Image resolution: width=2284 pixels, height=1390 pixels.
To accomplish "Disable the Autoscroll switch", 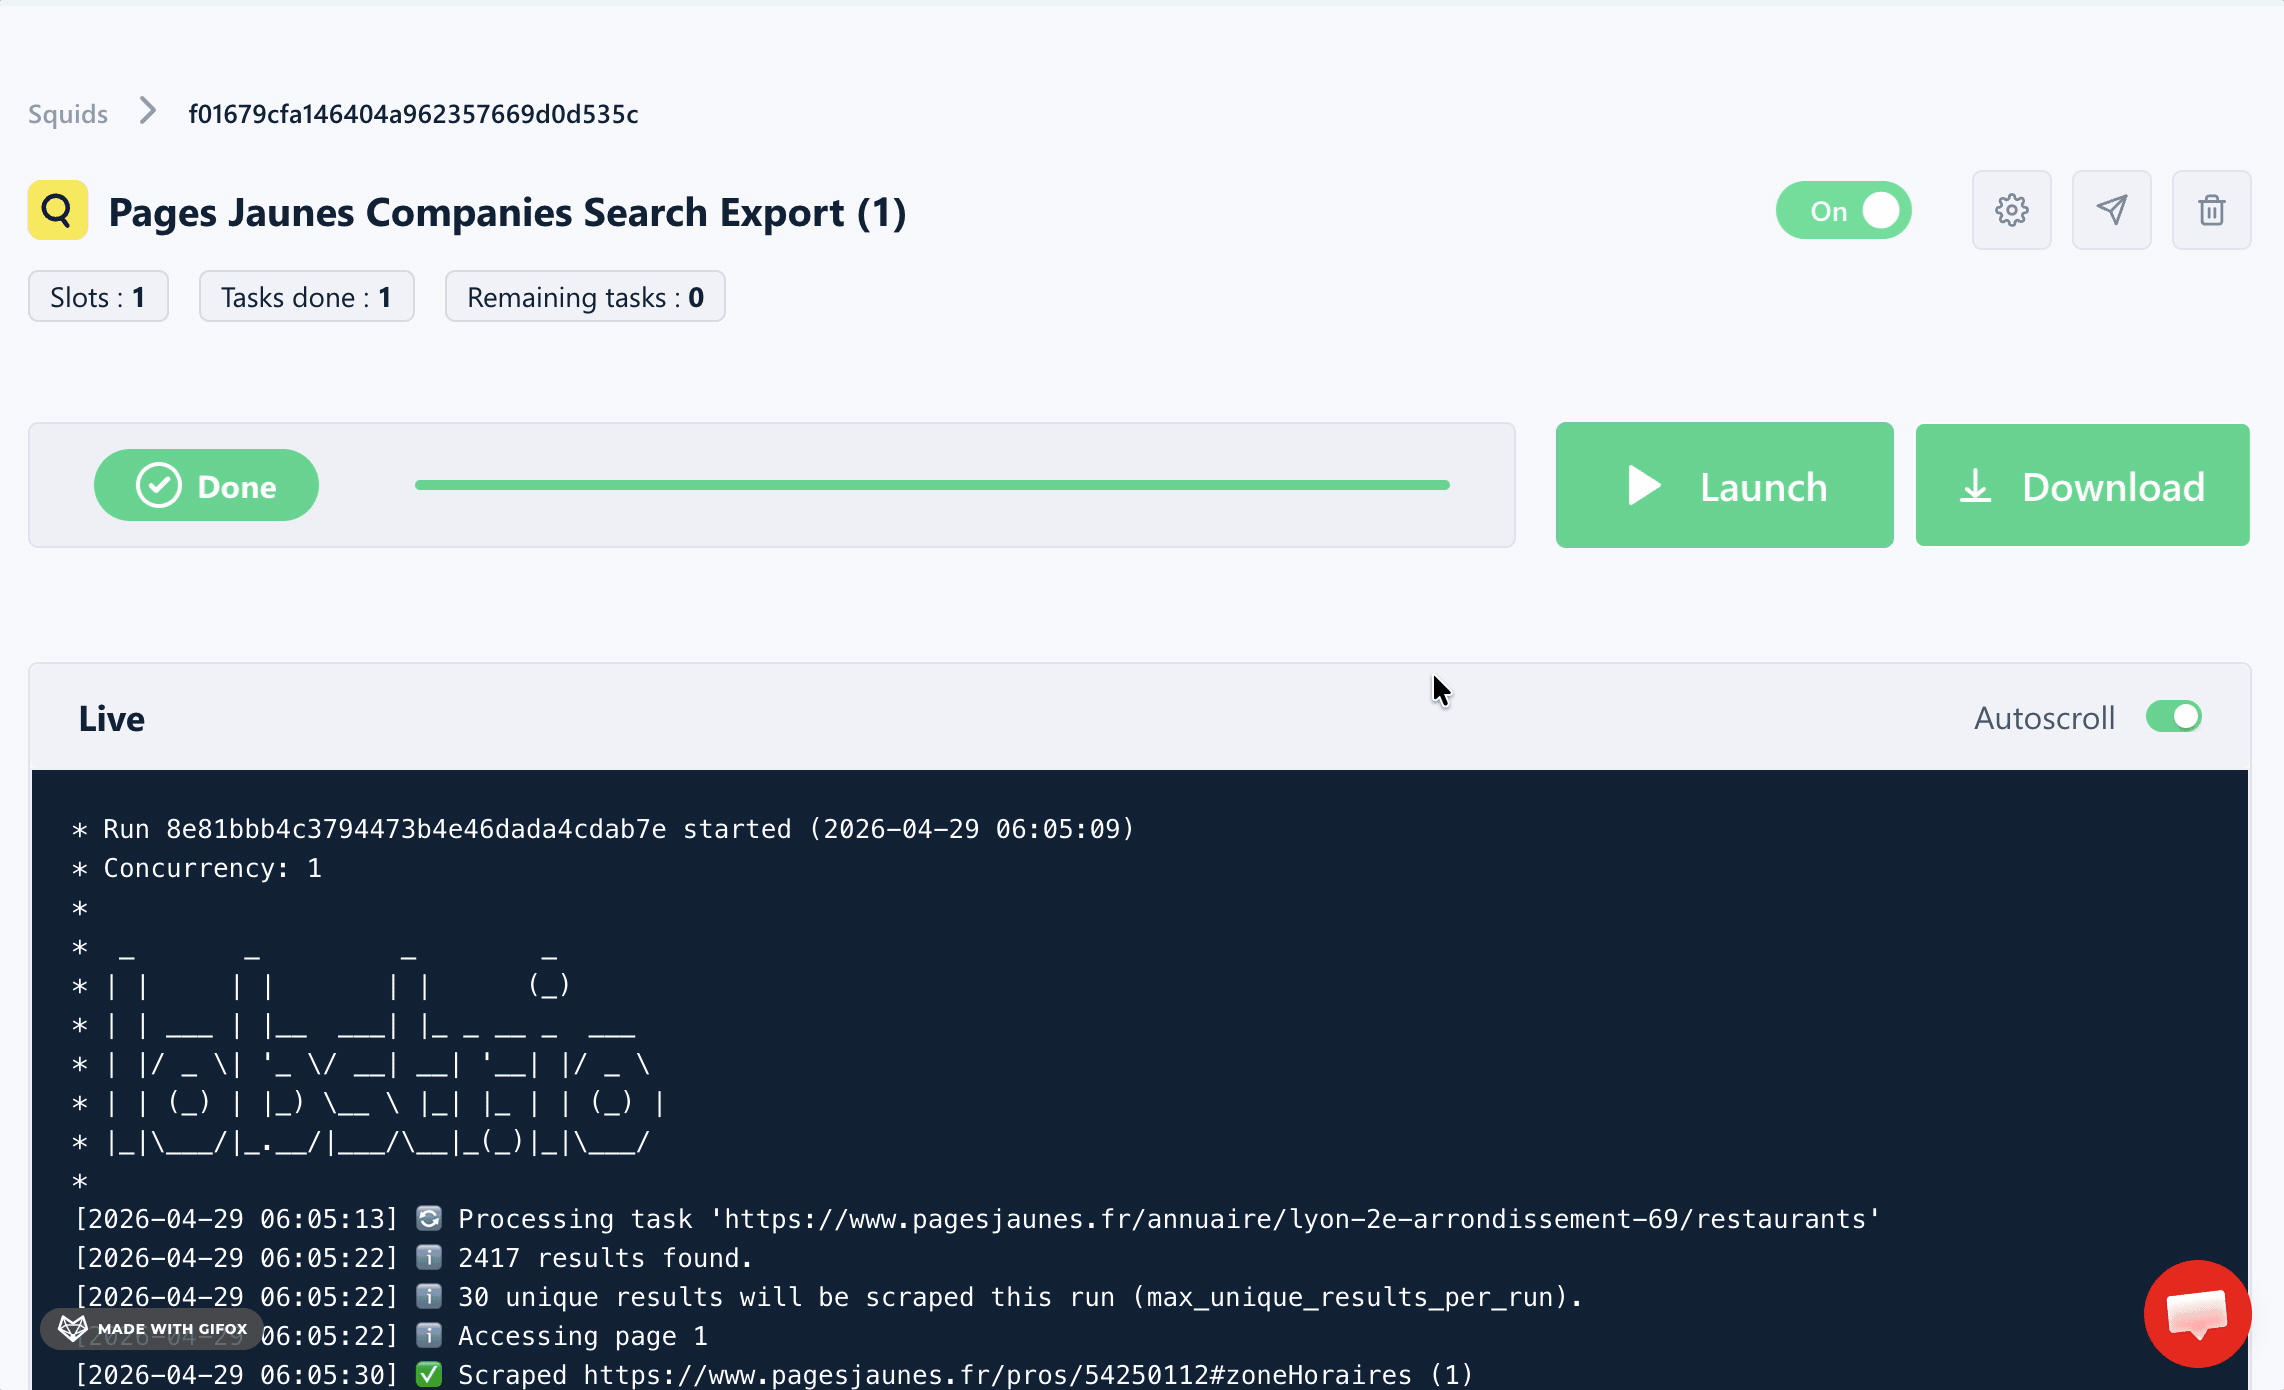I will point(2173,717).
